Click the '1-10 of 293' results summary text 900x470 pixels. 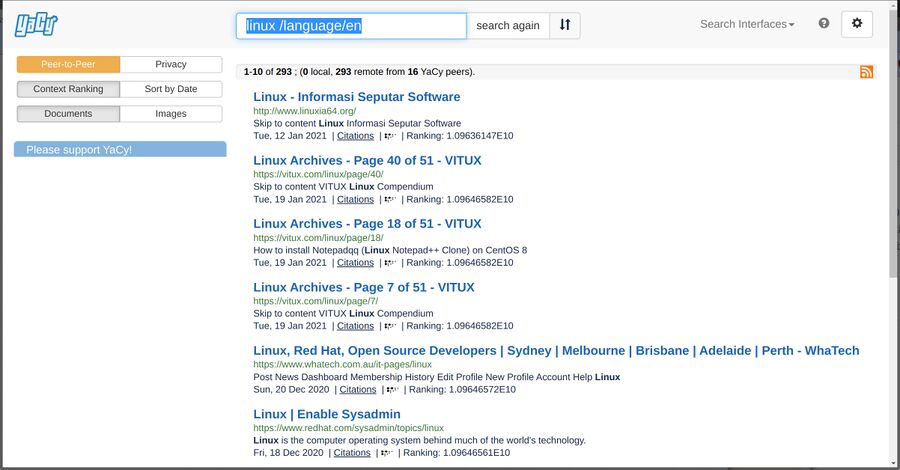tap(359, 72)
